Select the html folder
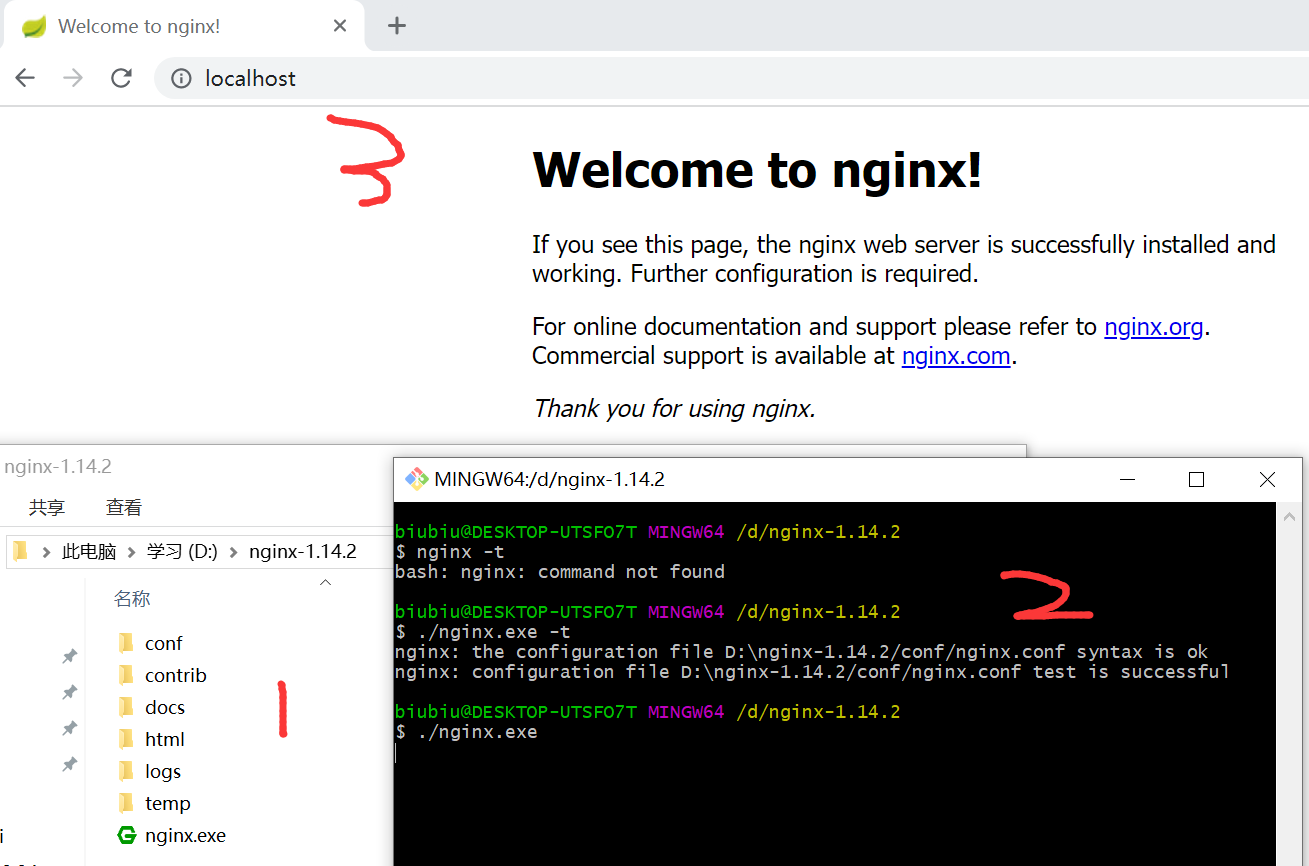 coord(164,739)
